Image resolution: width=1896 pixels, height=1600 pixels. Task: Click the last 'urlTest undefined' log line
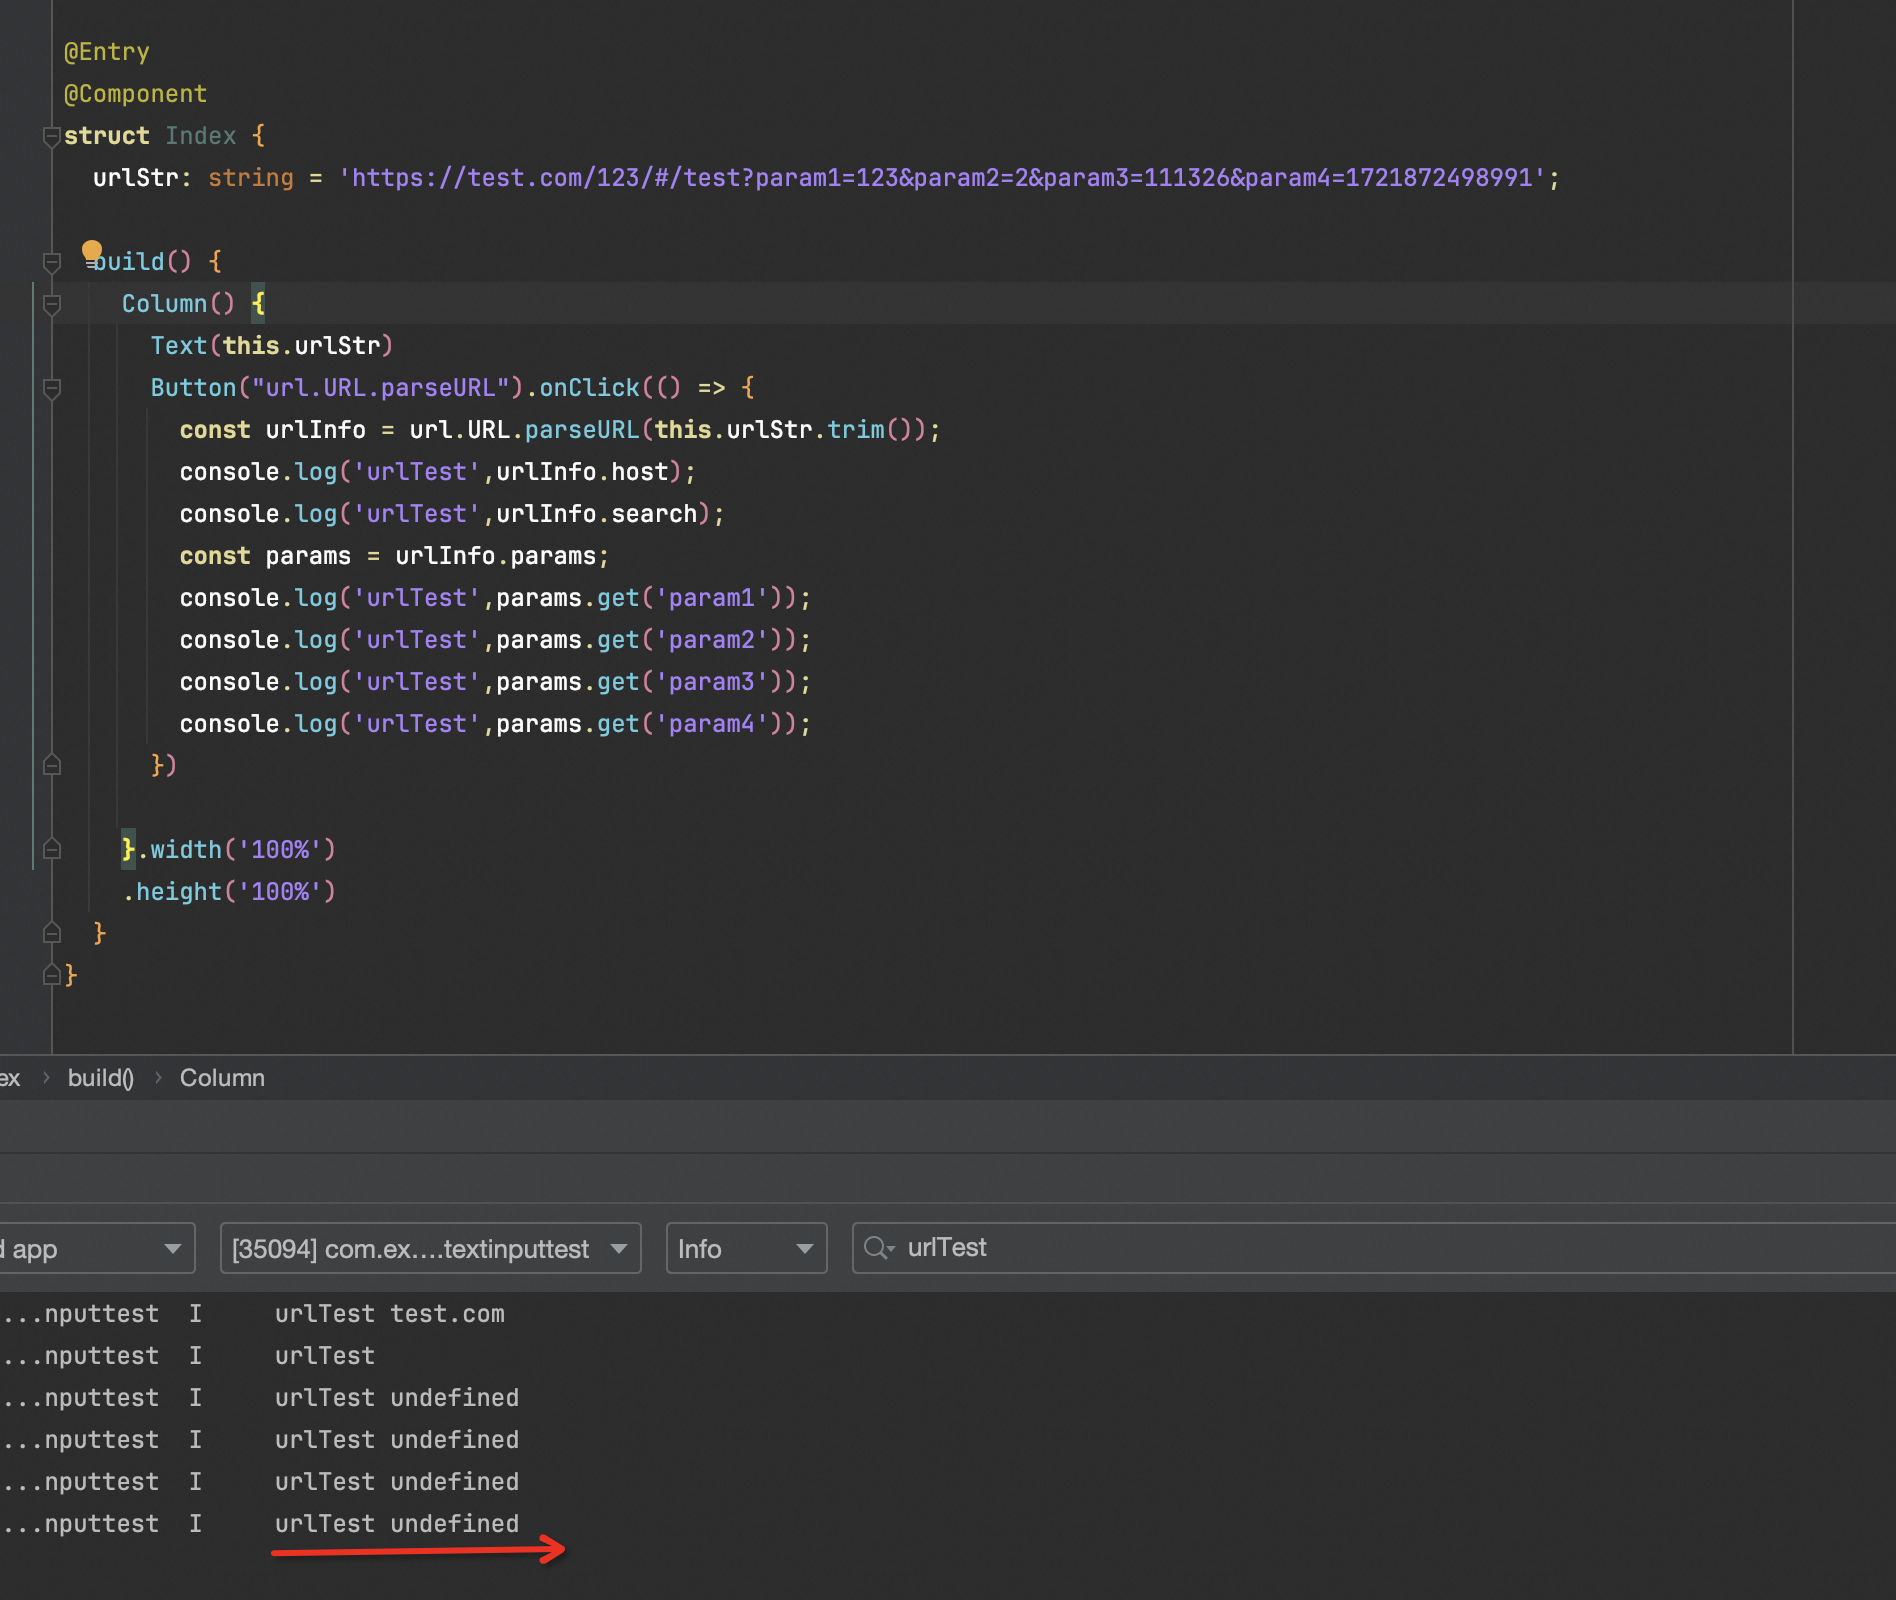pos(397,1524)
